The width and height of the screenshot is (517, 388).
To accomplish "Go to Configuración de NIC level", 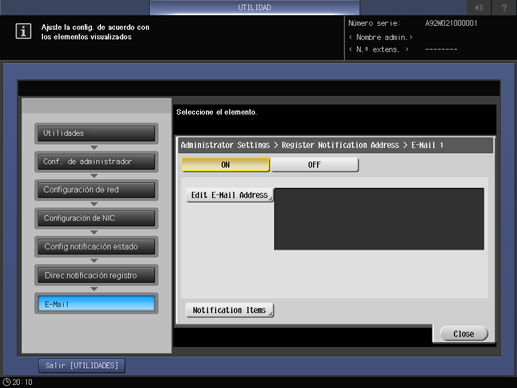I will (x=96, y=218).
